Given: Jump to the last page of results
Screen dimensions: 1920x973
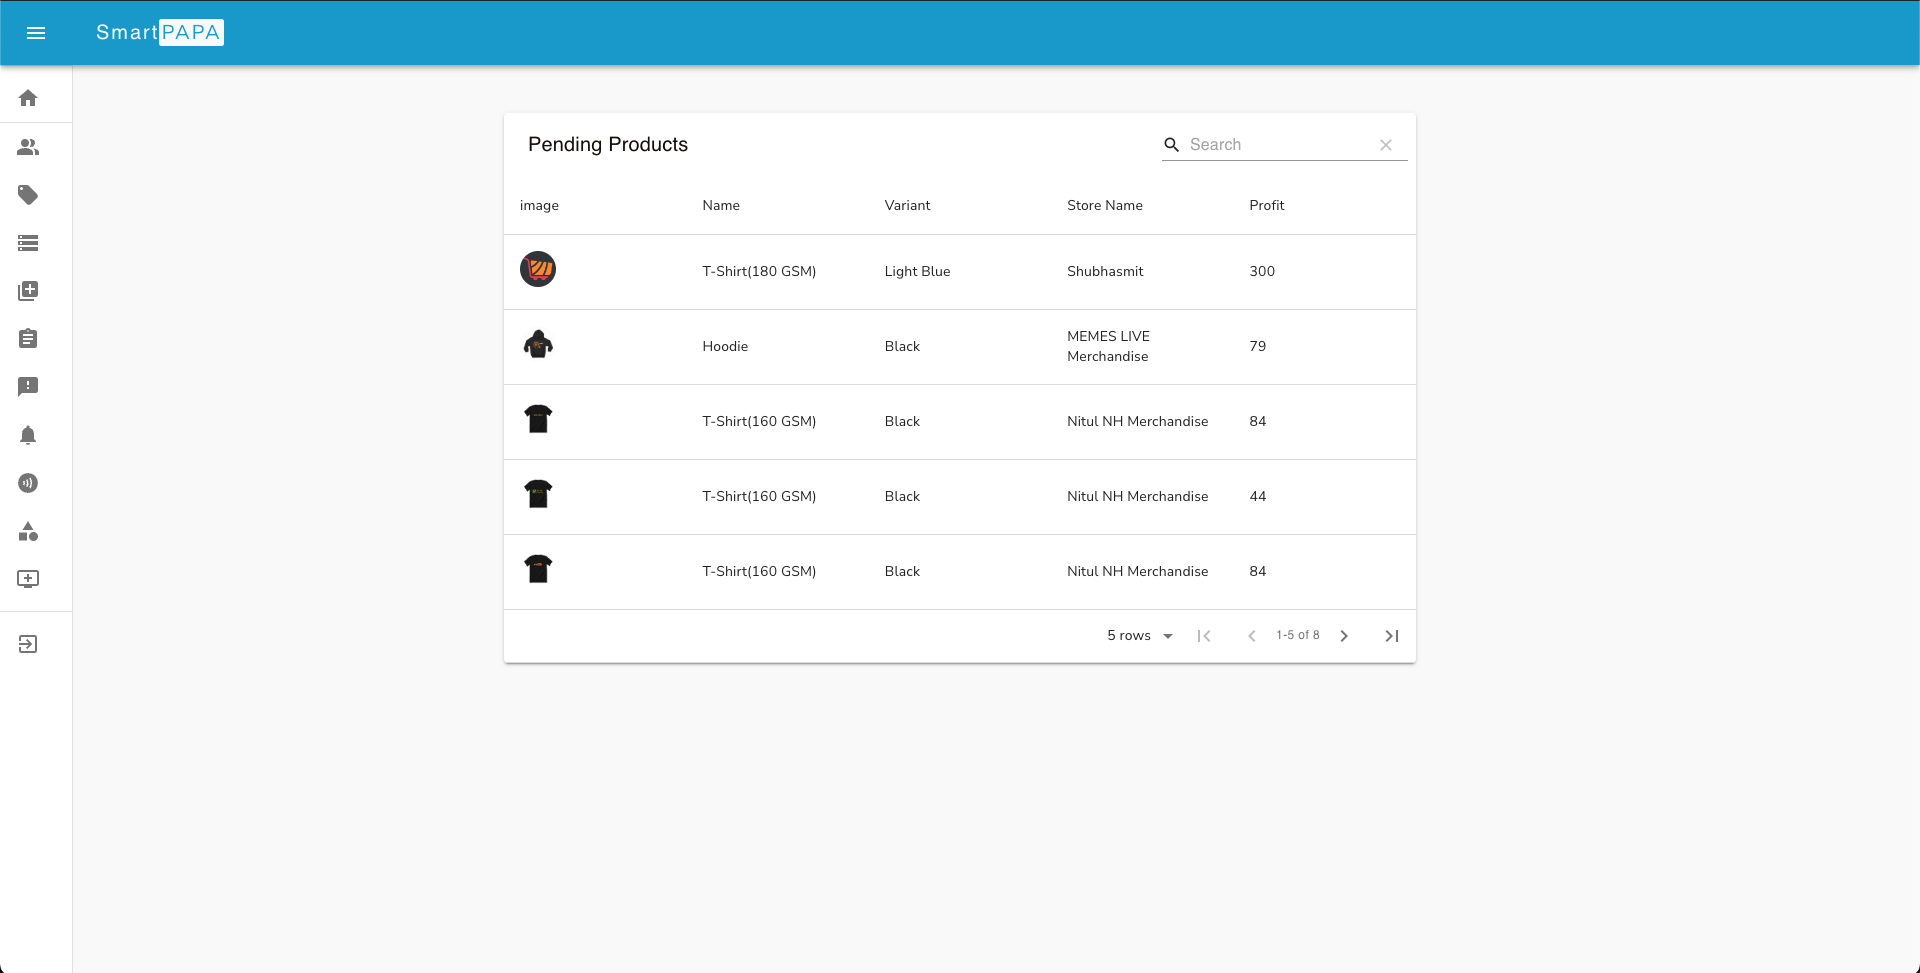Looking at the screenshot, I should (x=1391, y=635).
